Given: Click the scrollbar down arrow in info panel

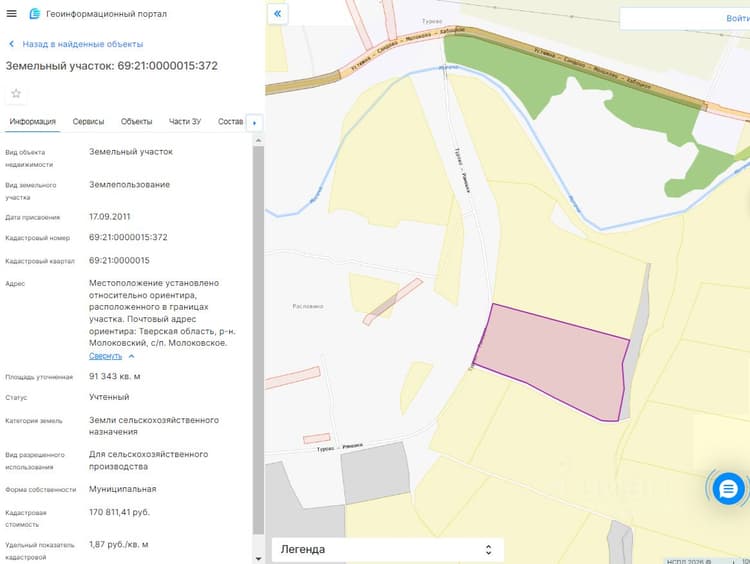Looking at the screenshot, I should tap(258, 558).
